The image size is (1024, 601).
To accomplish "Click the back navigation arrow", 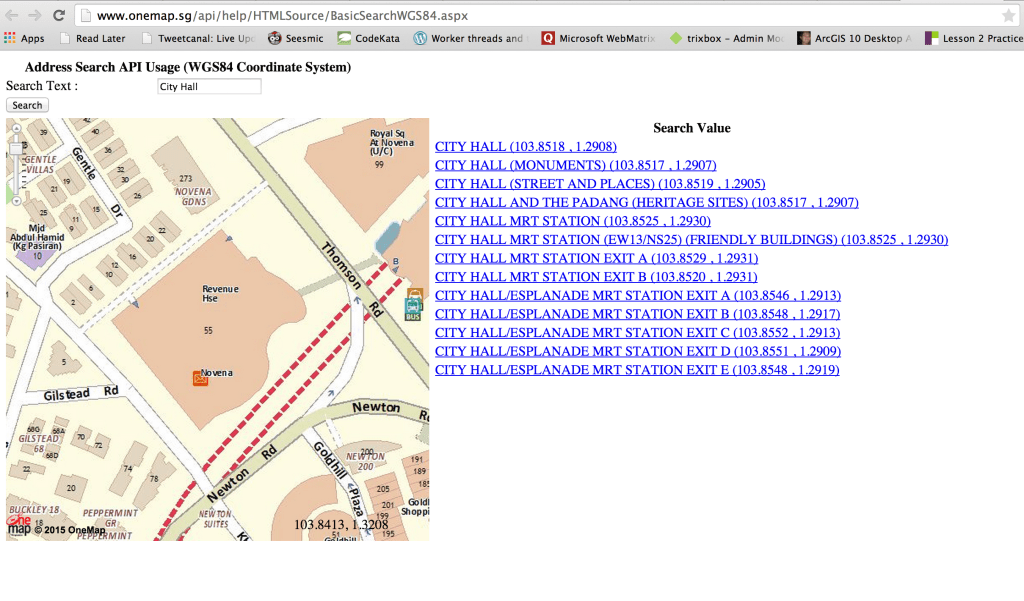I will point(12,15).
